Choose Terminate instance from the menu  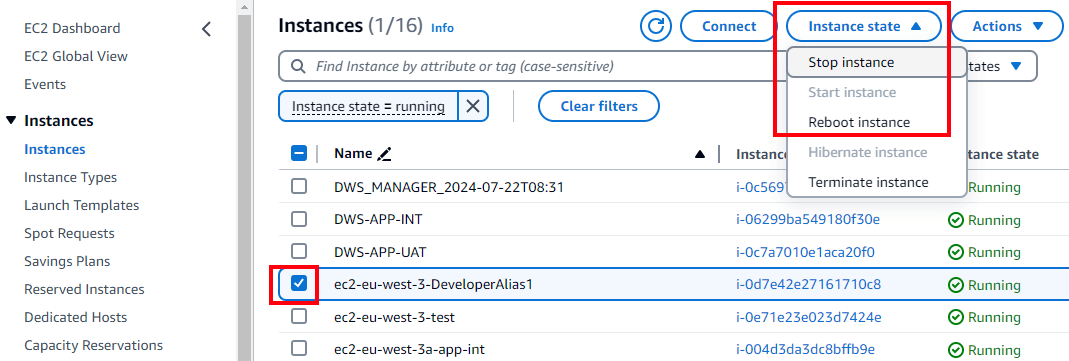click(x=877, y=183)
